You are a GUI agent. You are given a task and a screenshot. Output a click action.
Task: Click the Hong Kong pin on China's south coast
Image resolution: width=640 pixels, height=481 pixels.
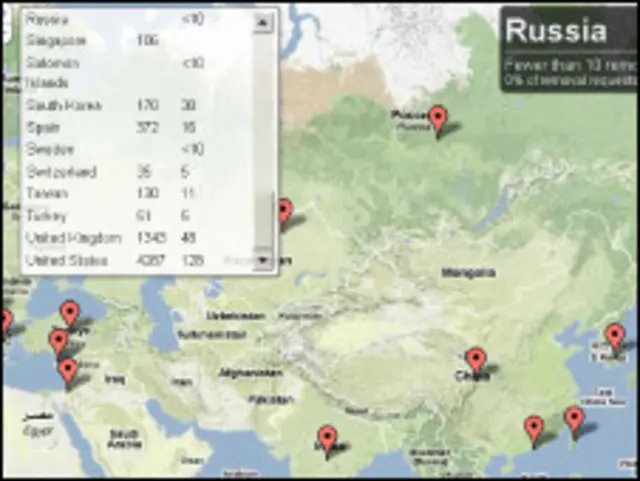tap(533, 432)
